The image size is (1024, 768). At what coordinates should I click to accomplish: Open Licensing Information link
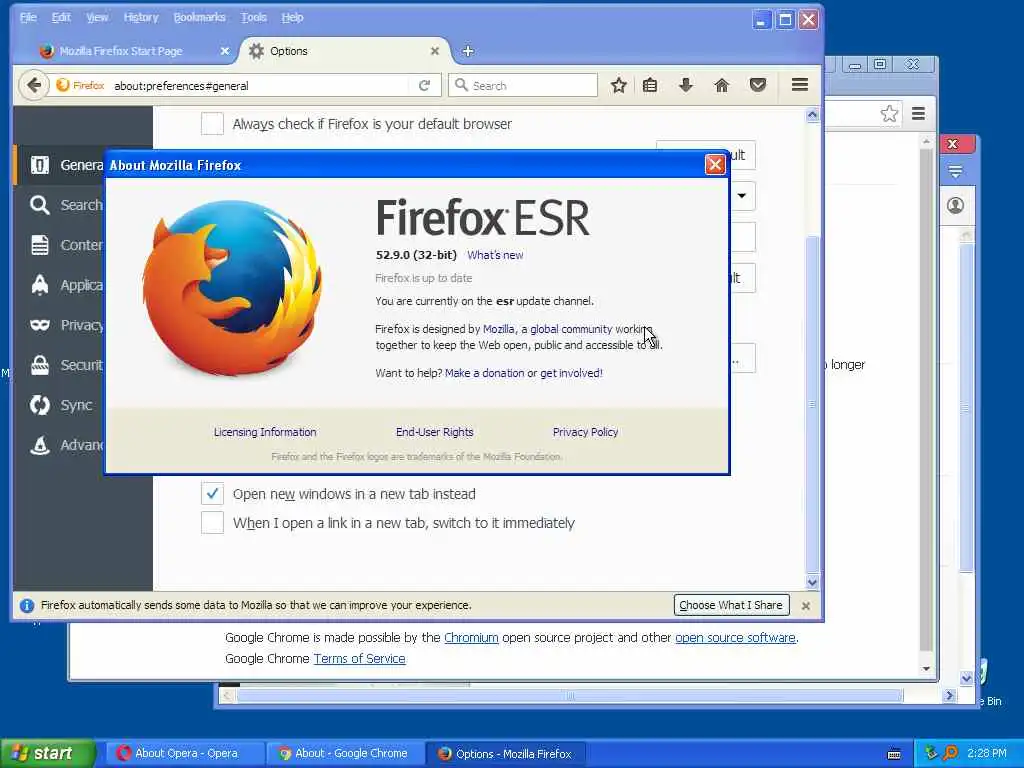coord(265,432)
